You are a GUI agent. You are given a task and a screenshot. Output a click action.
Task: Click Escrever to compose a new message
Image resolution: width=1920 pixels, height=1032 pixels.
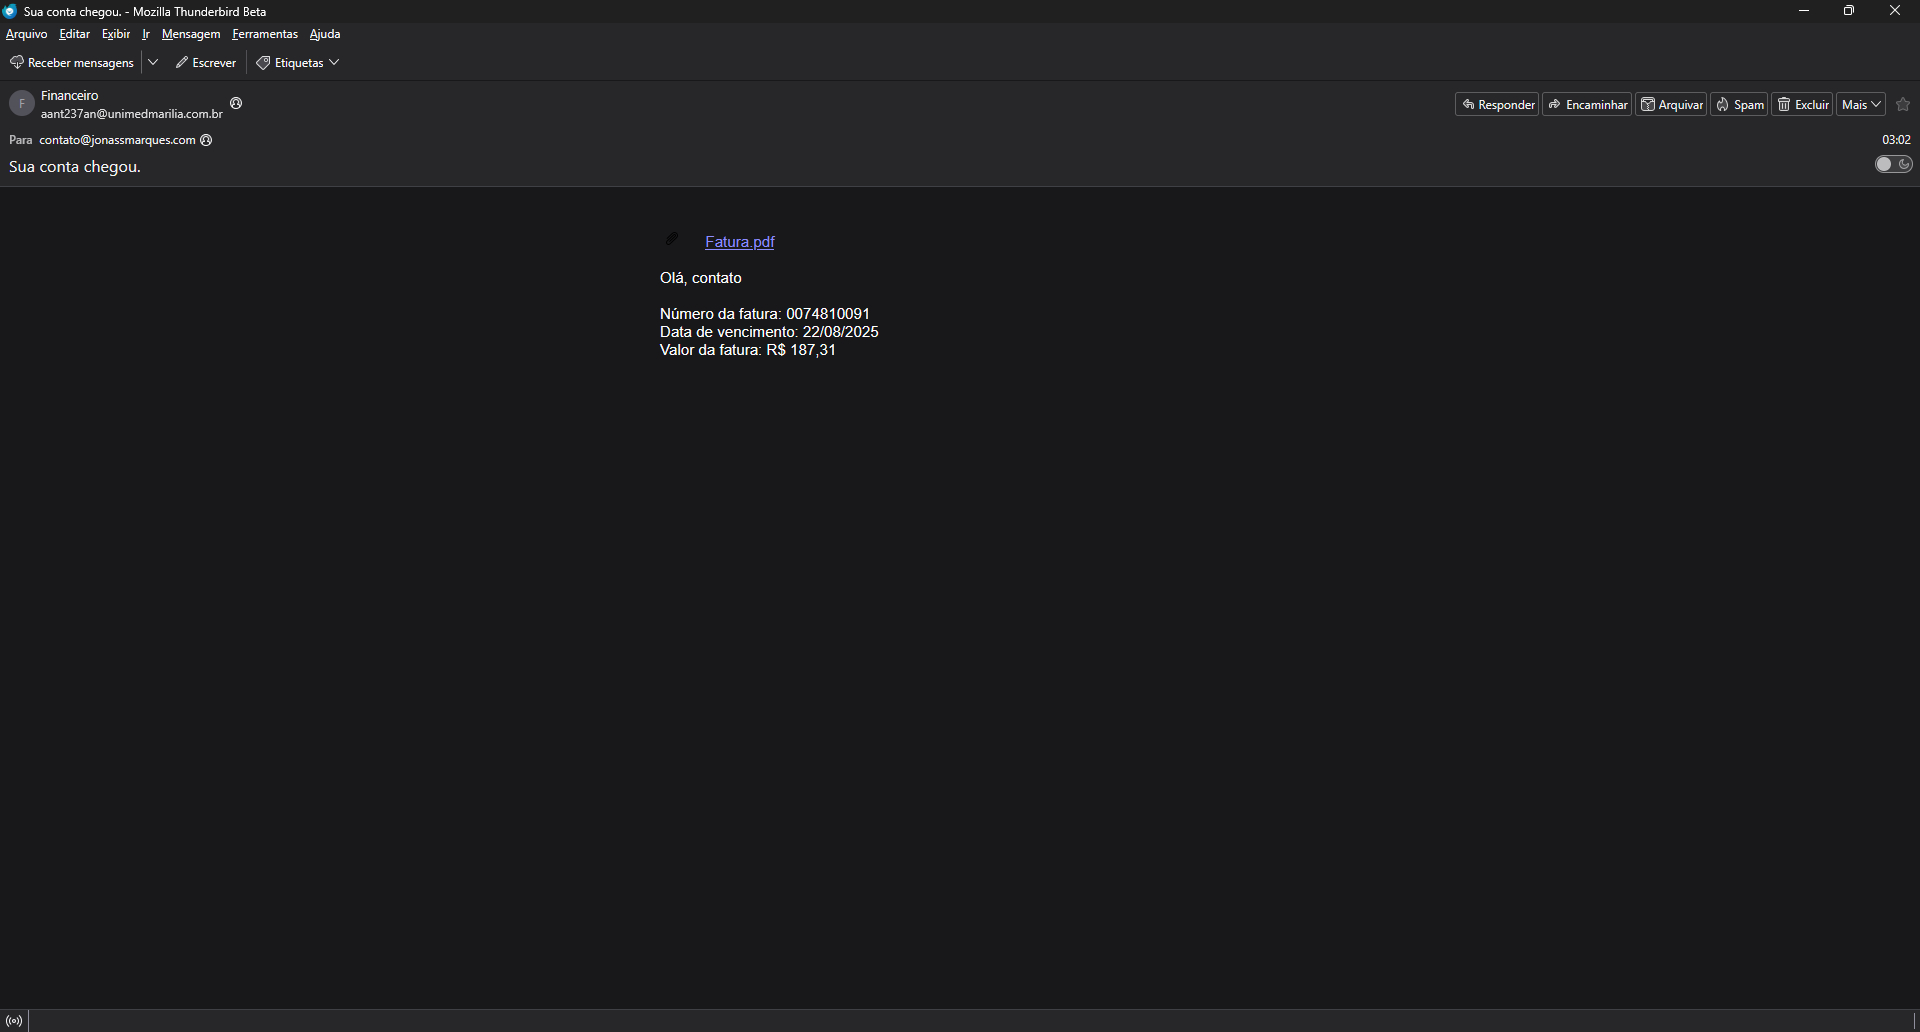[x=206, y=63]
